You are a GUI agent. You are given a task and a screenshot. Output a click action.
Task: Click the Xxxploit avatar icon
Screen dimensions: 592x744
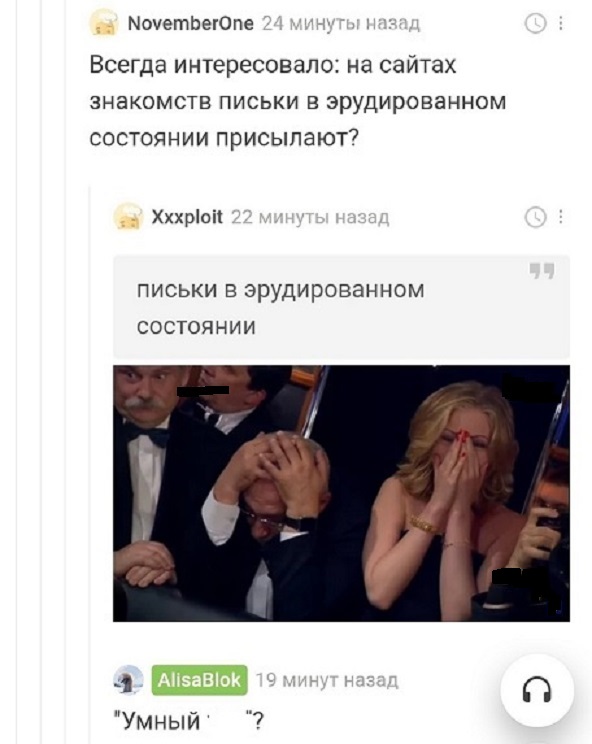click(x=128, y=216)
